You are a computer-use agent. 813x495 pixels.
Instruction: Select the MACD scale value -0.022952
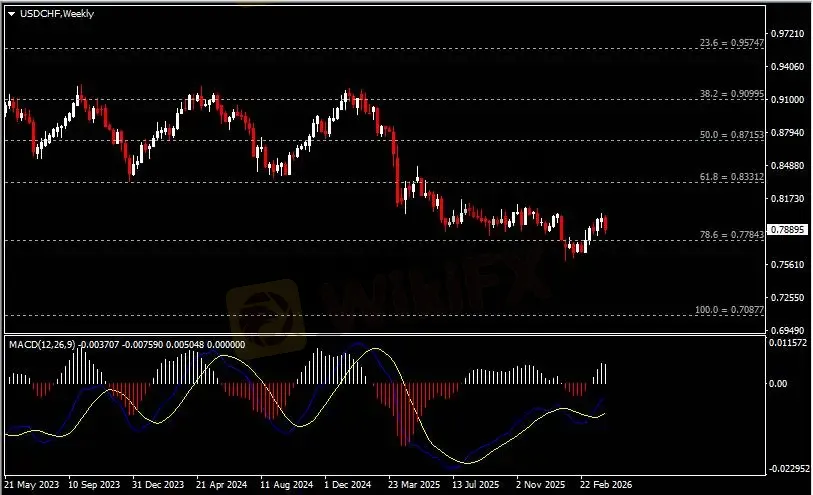pyautogui.click(x=788, y=468)
